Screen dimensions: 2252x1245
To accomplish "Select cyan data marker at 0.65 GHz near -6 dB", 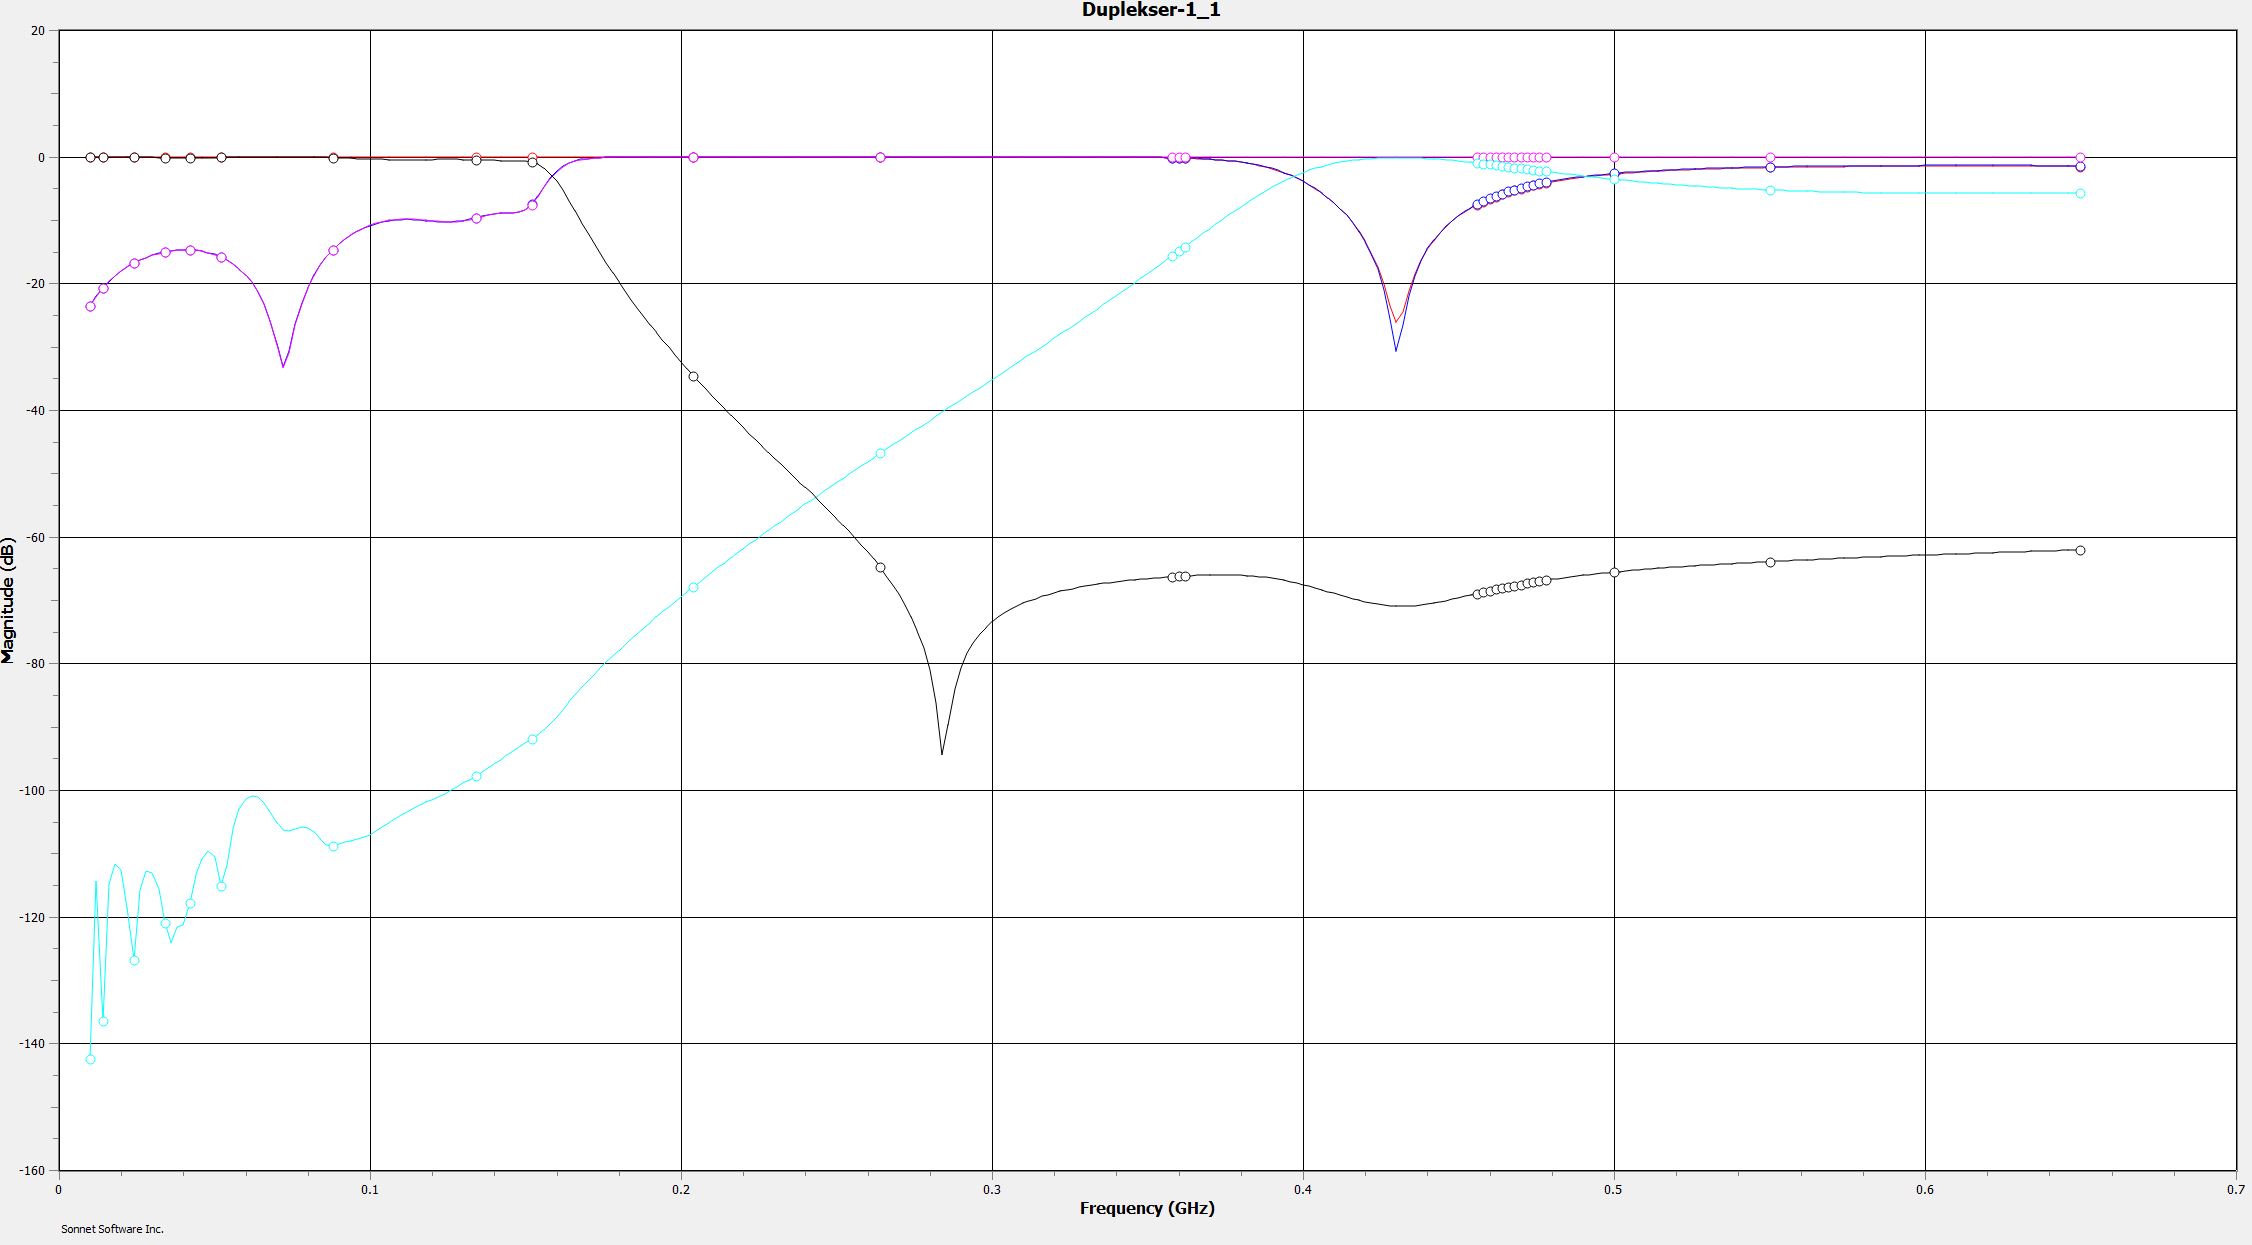I will tap(2080, 193).
